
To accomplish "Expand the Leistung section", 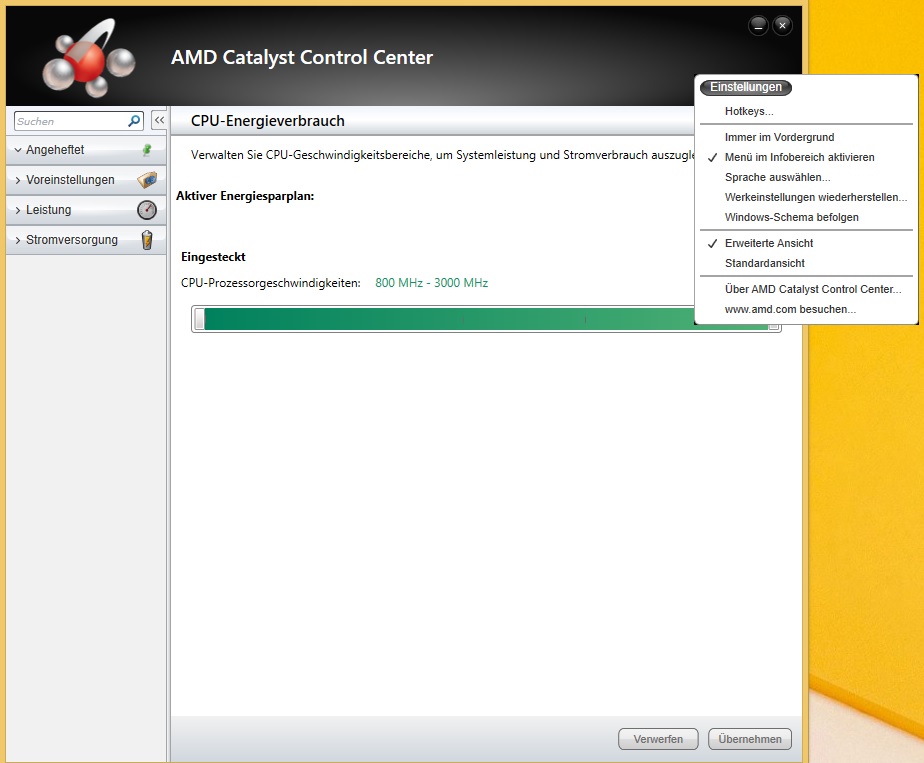I will [18, 210].
